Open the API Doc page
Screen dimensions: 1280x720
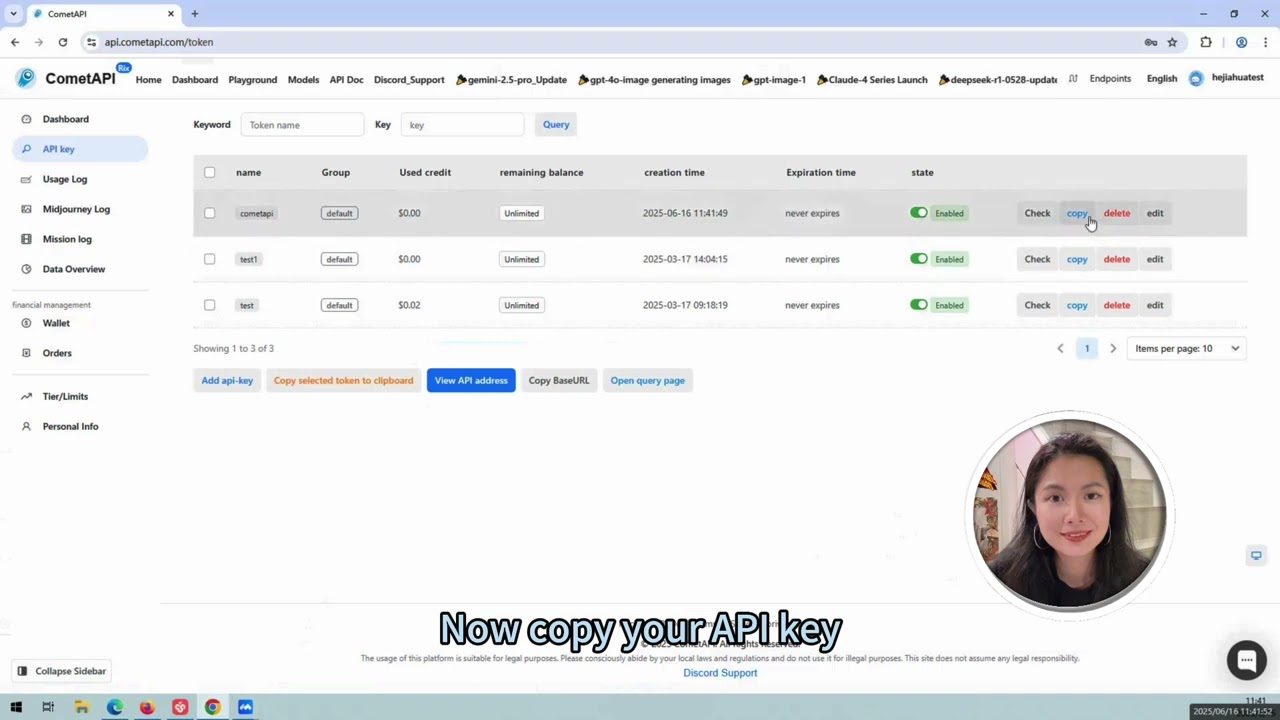coord(346,79)
